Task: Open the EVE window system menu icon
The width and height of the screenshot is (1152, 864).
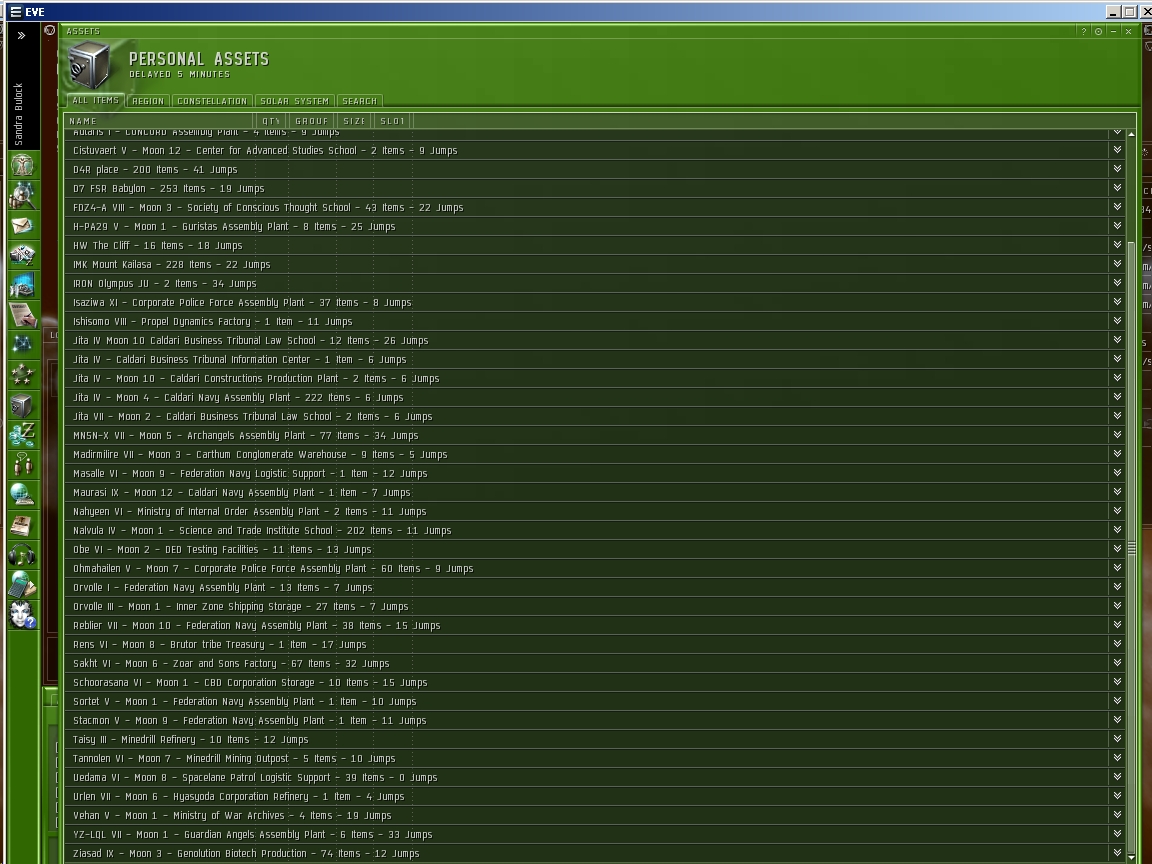Action: click(15, 12)
